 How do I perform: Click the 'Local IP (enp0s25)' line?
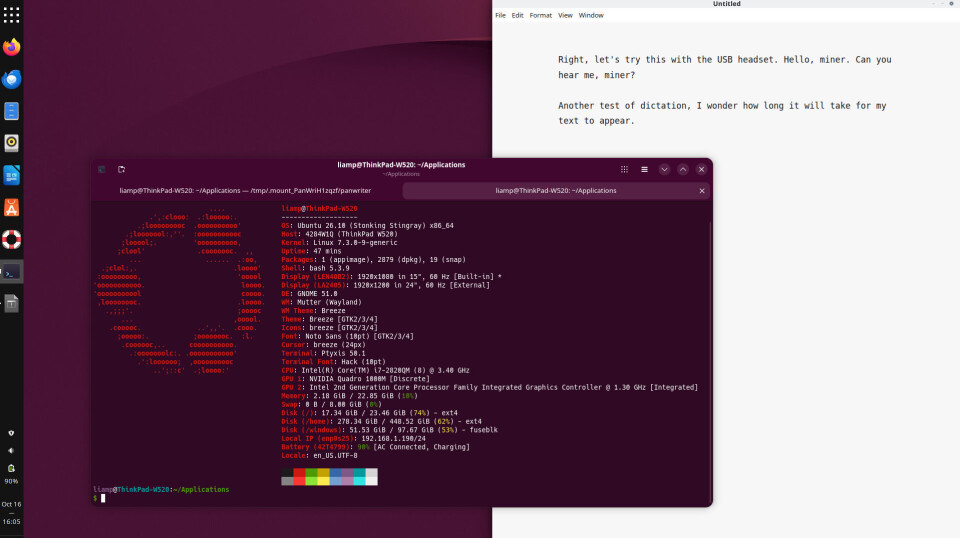point(353,438)
